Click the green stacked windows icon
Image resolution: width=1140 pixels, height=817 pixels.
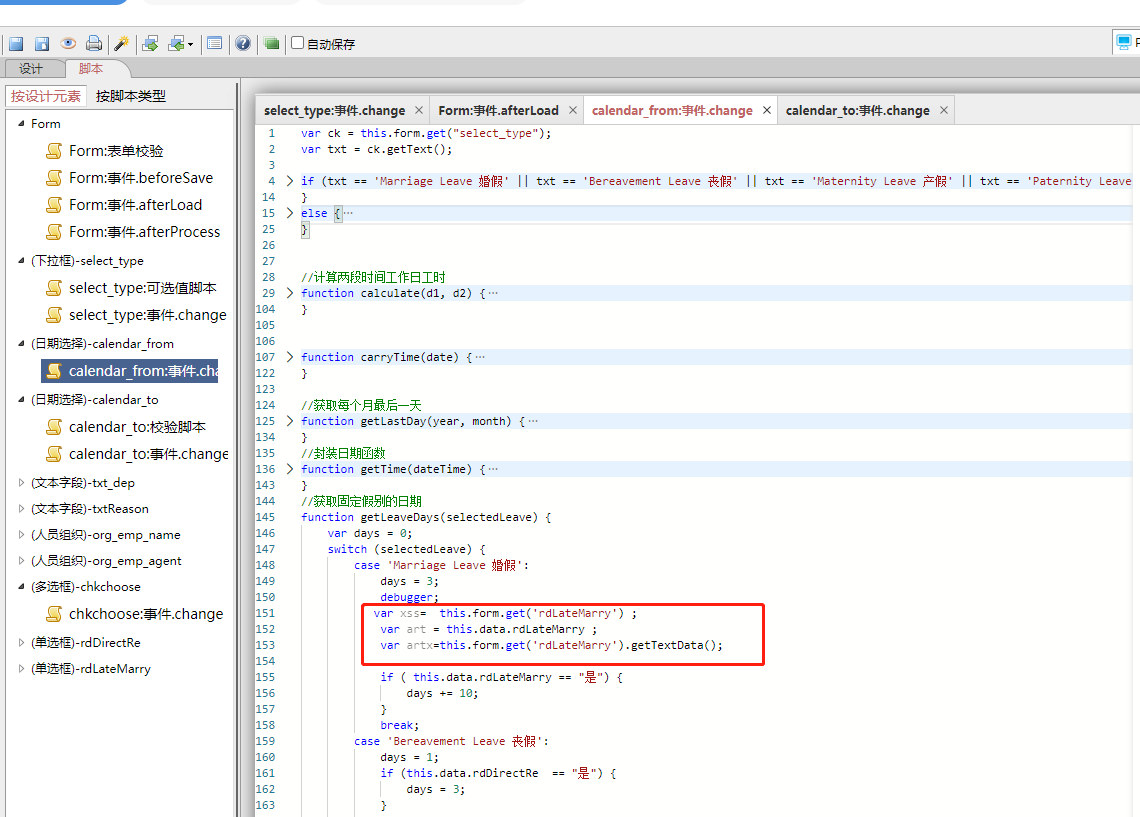click(x=271, y=44)
